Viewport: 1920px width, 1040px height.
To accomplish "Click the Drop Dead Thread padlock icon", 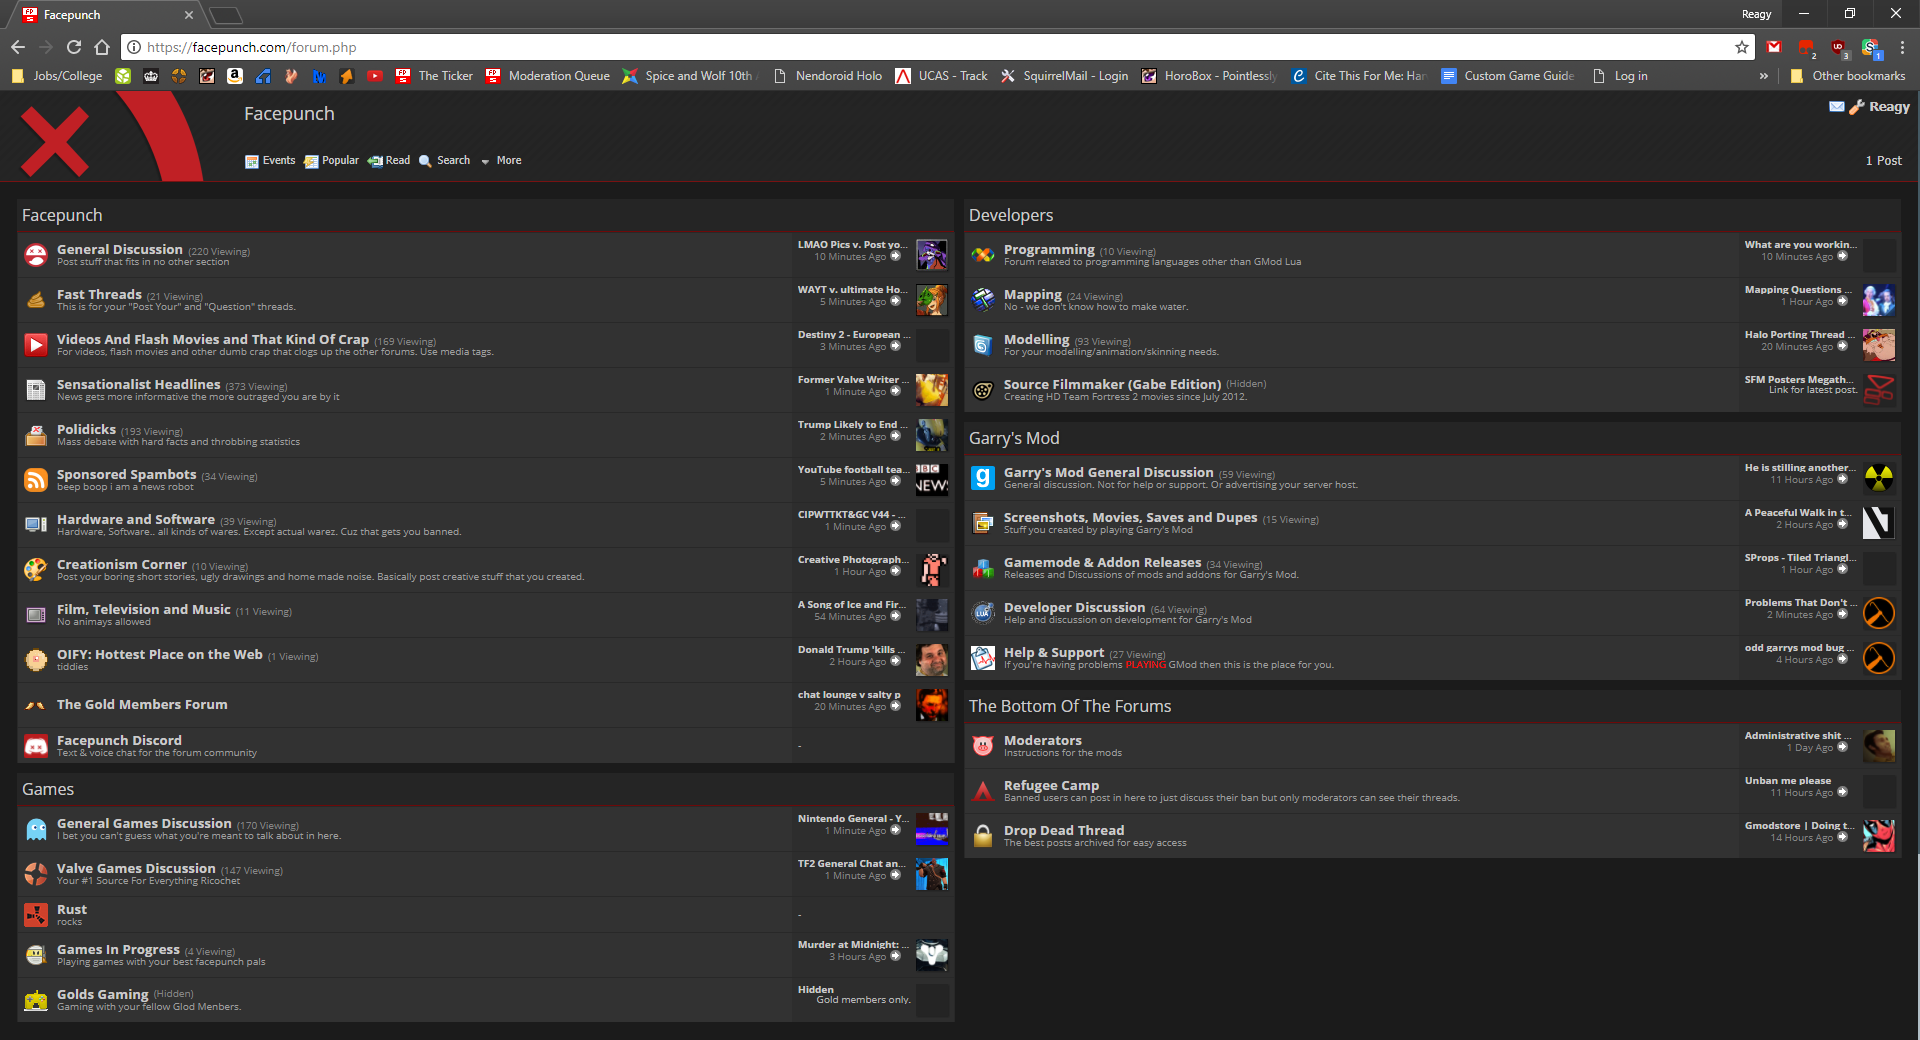I will (x=983, y=836).
